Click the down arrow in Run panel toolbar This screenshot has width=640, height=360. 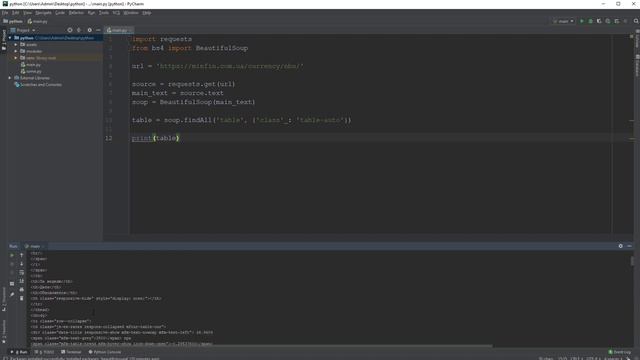click(22, 264)
